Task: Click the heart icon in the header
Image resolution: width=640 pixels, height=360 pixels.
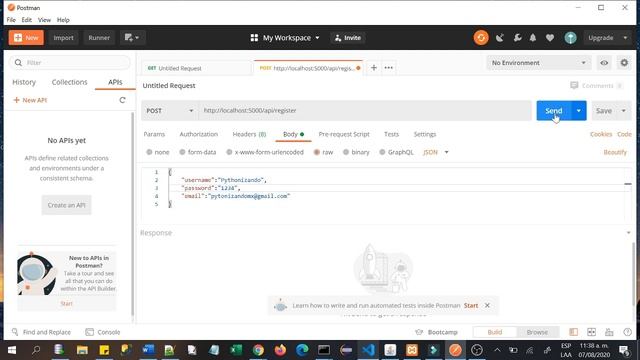Action: 550,38
